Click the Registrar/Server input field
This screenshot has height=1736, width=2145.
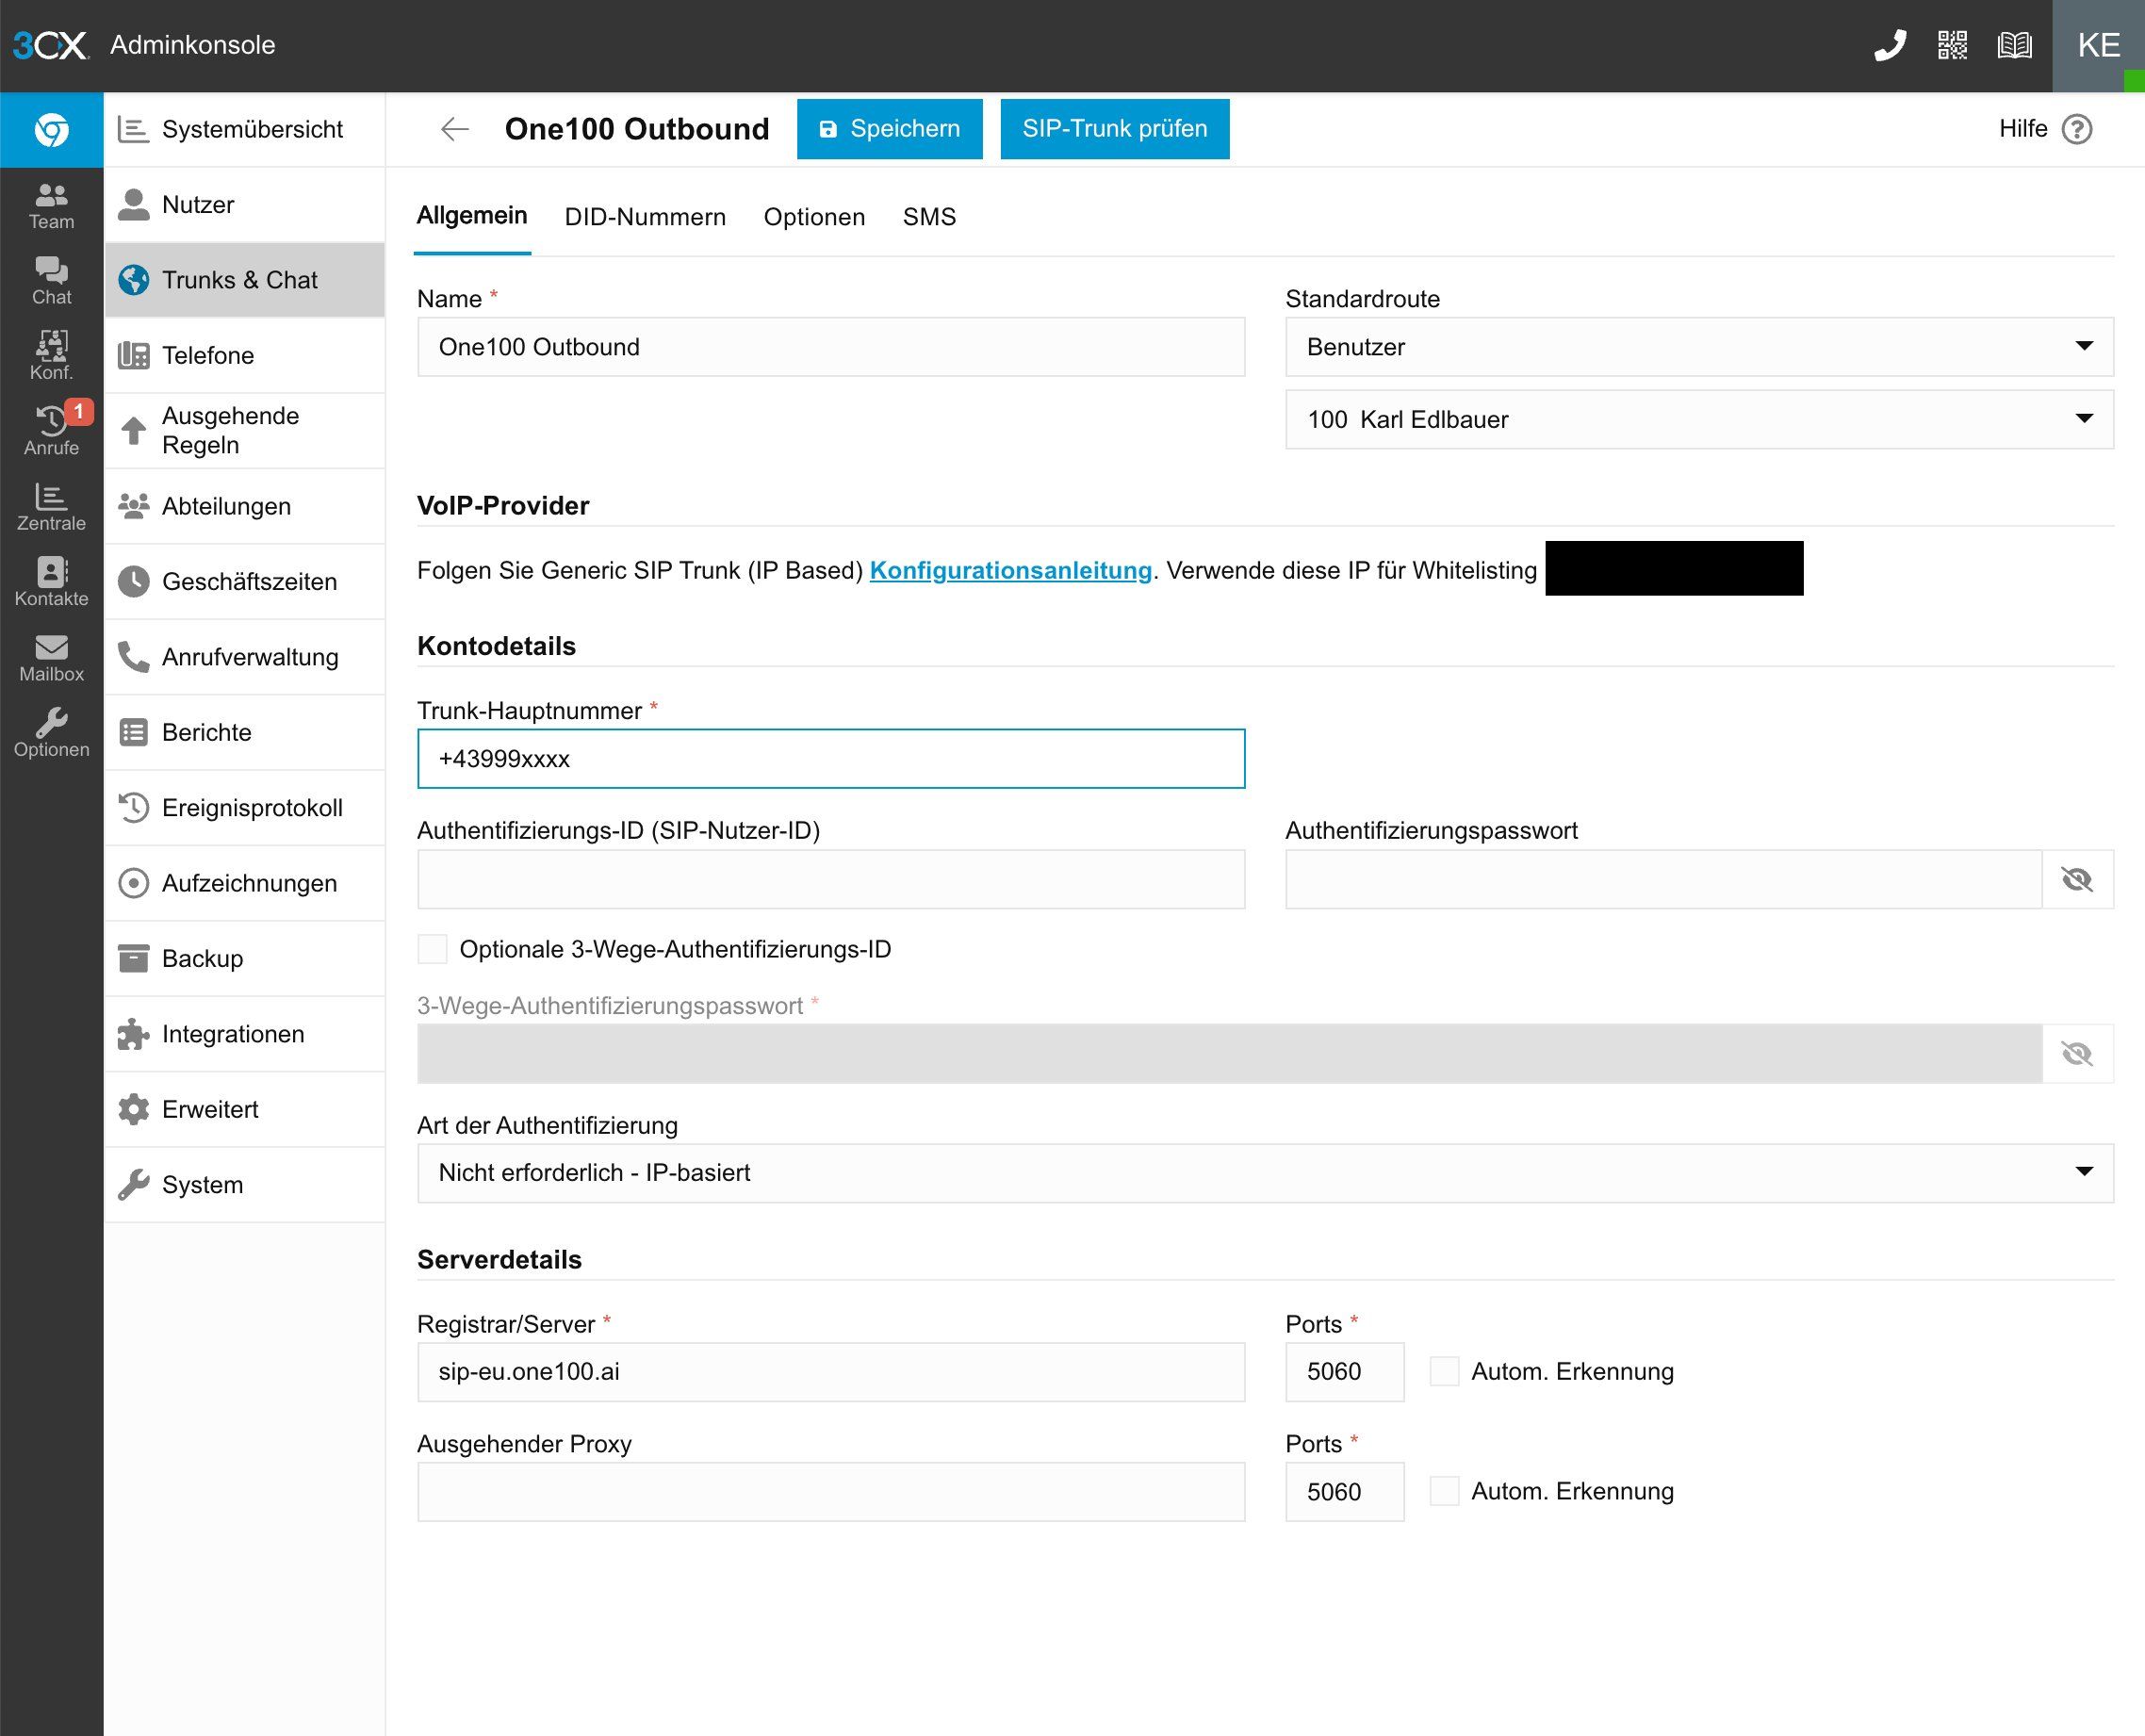(831, 1371)
